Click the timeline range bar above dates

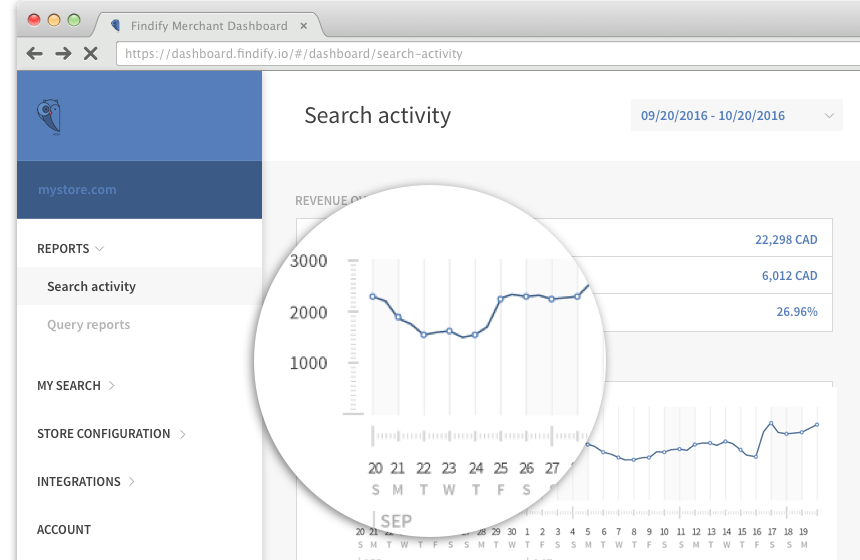(470, 435)
